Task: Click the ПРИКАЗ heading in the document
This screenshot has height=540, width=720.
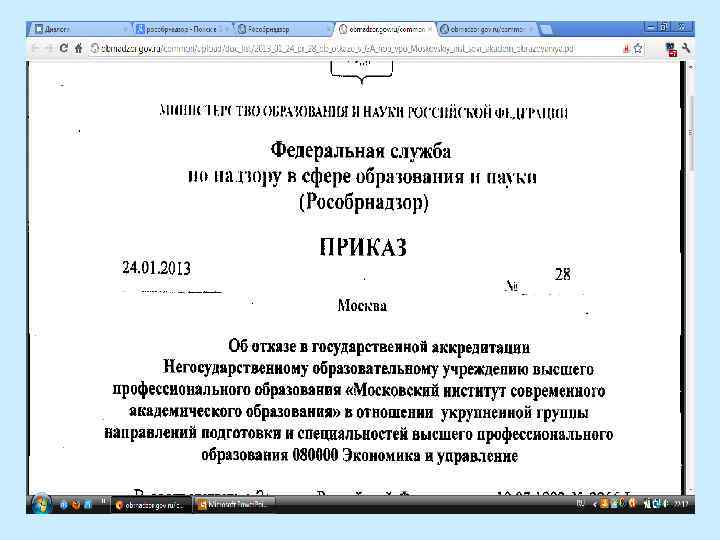Action: [363, 247]
